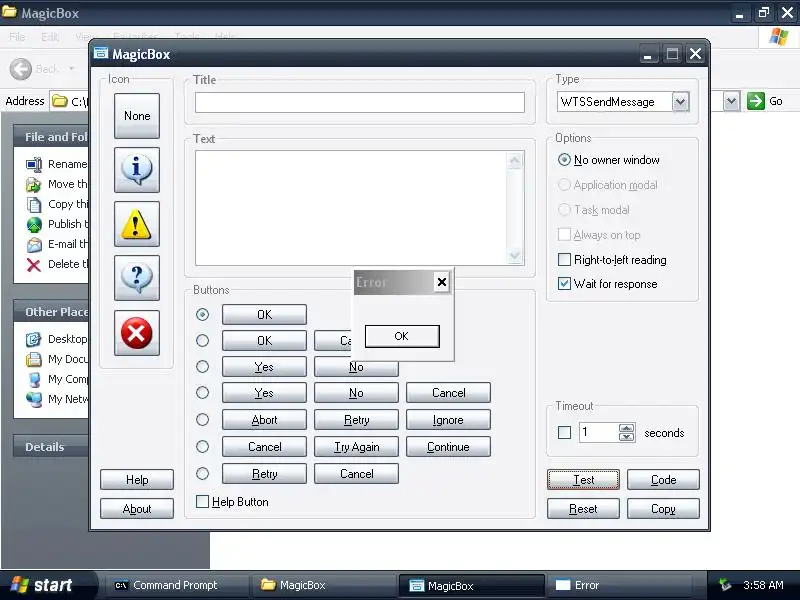
Task: Open the Edit menu in Explorer
Action: [x=49, y=37]
